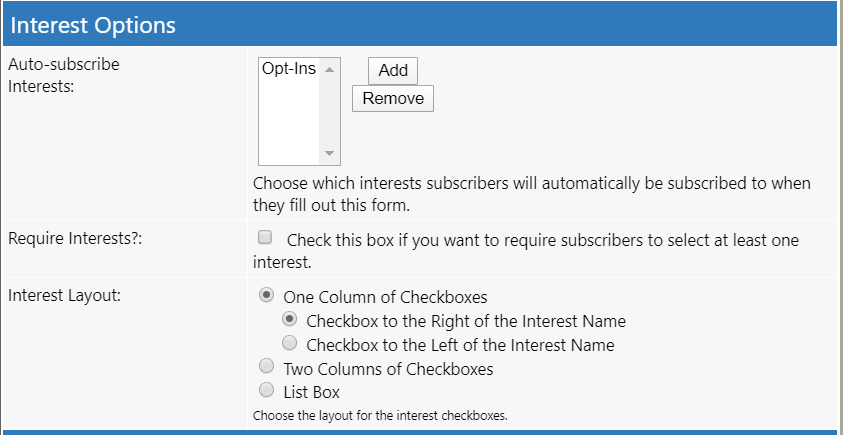Click 'Checkbox to the Left of the Interest Name' text

pyautogui.click(x=460, y=345)
